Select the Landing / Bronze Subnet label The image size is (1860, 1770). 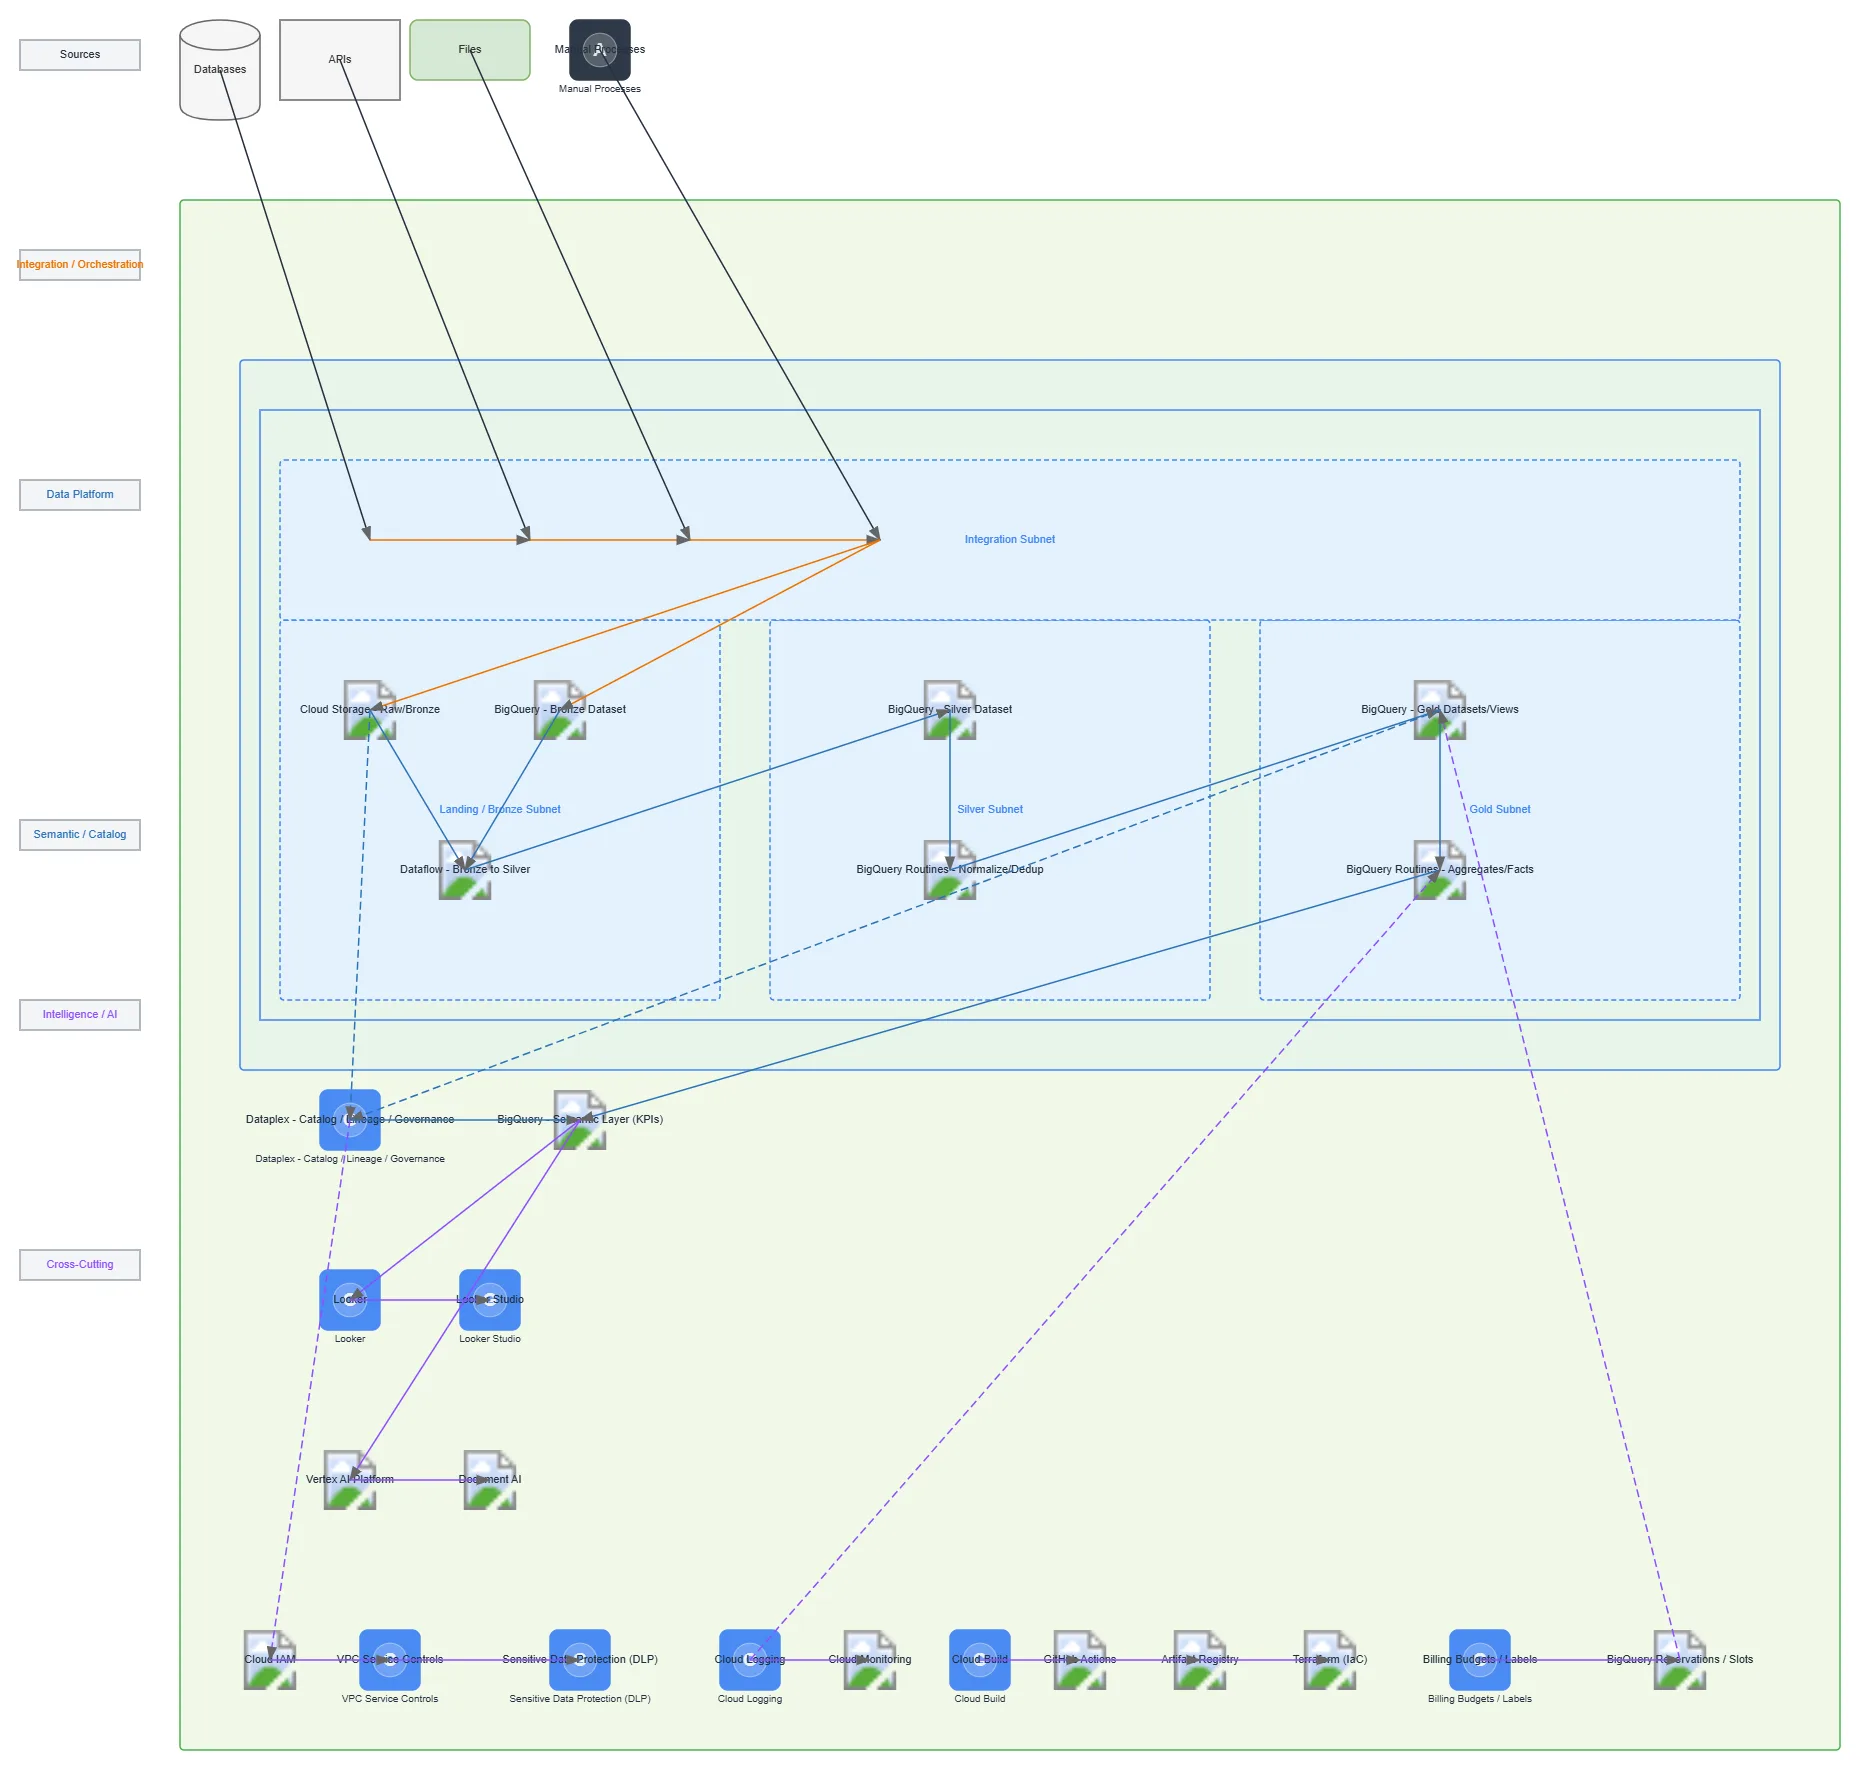point(500,810)
